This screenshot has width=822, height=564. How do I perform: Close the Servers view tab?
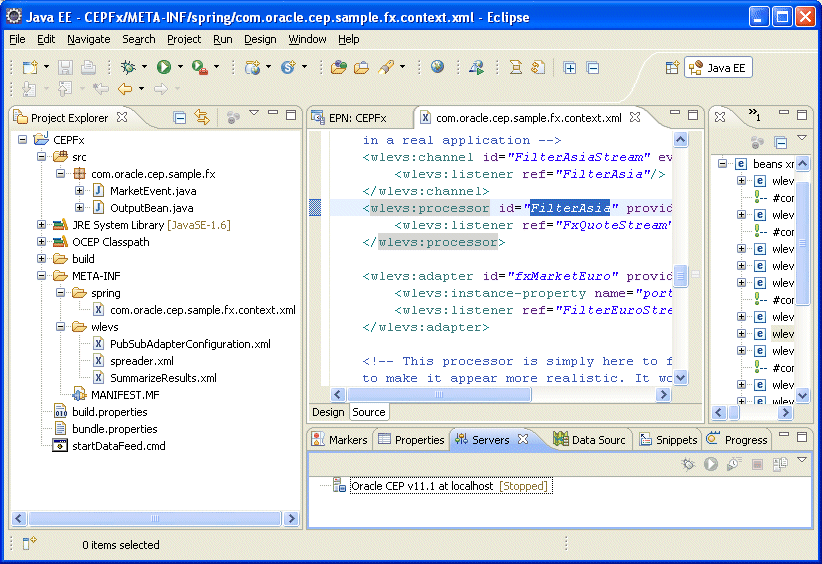point(523,439)
